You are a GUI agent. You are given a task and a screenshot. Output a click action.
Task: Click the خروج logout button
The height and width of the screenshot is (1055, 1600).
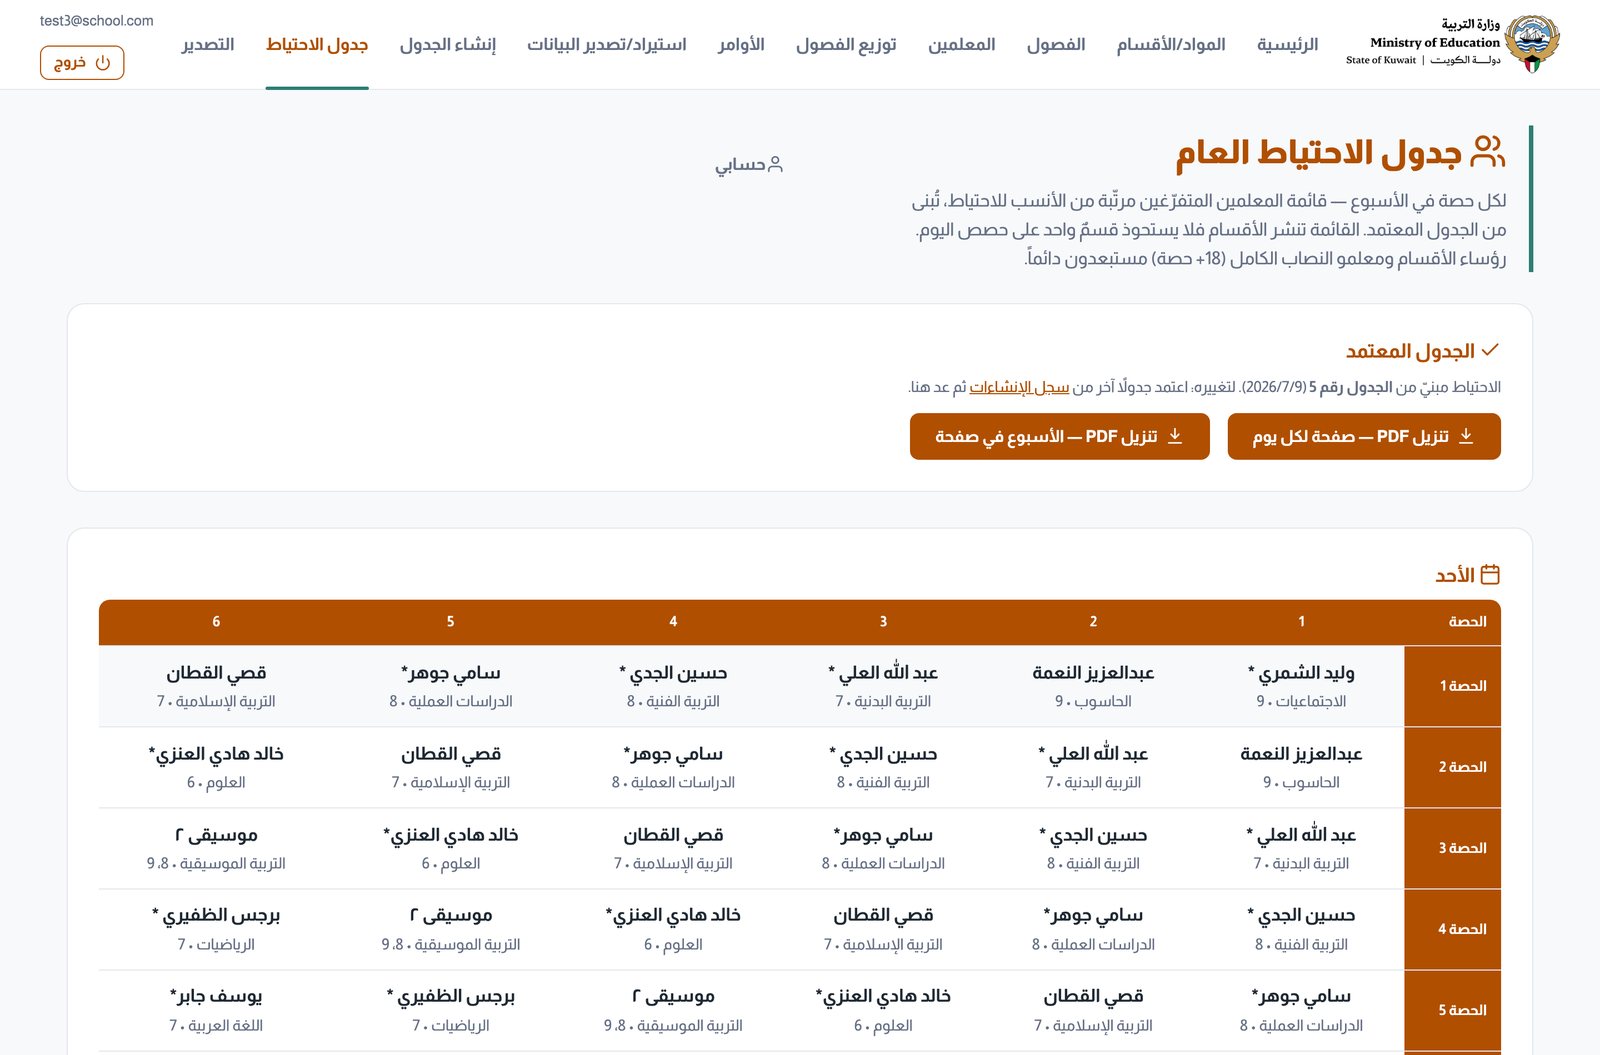pyautogui.click(x=82, y=63)
